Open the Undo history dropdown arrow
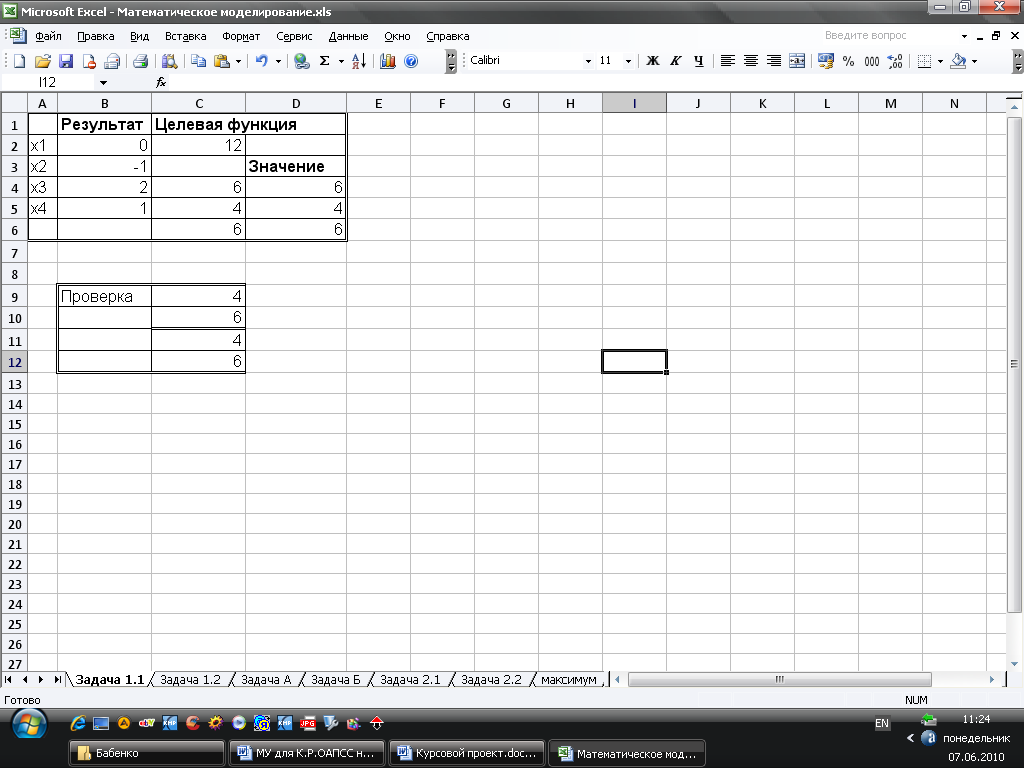1024x768 pixels. (x=278, y=61)
